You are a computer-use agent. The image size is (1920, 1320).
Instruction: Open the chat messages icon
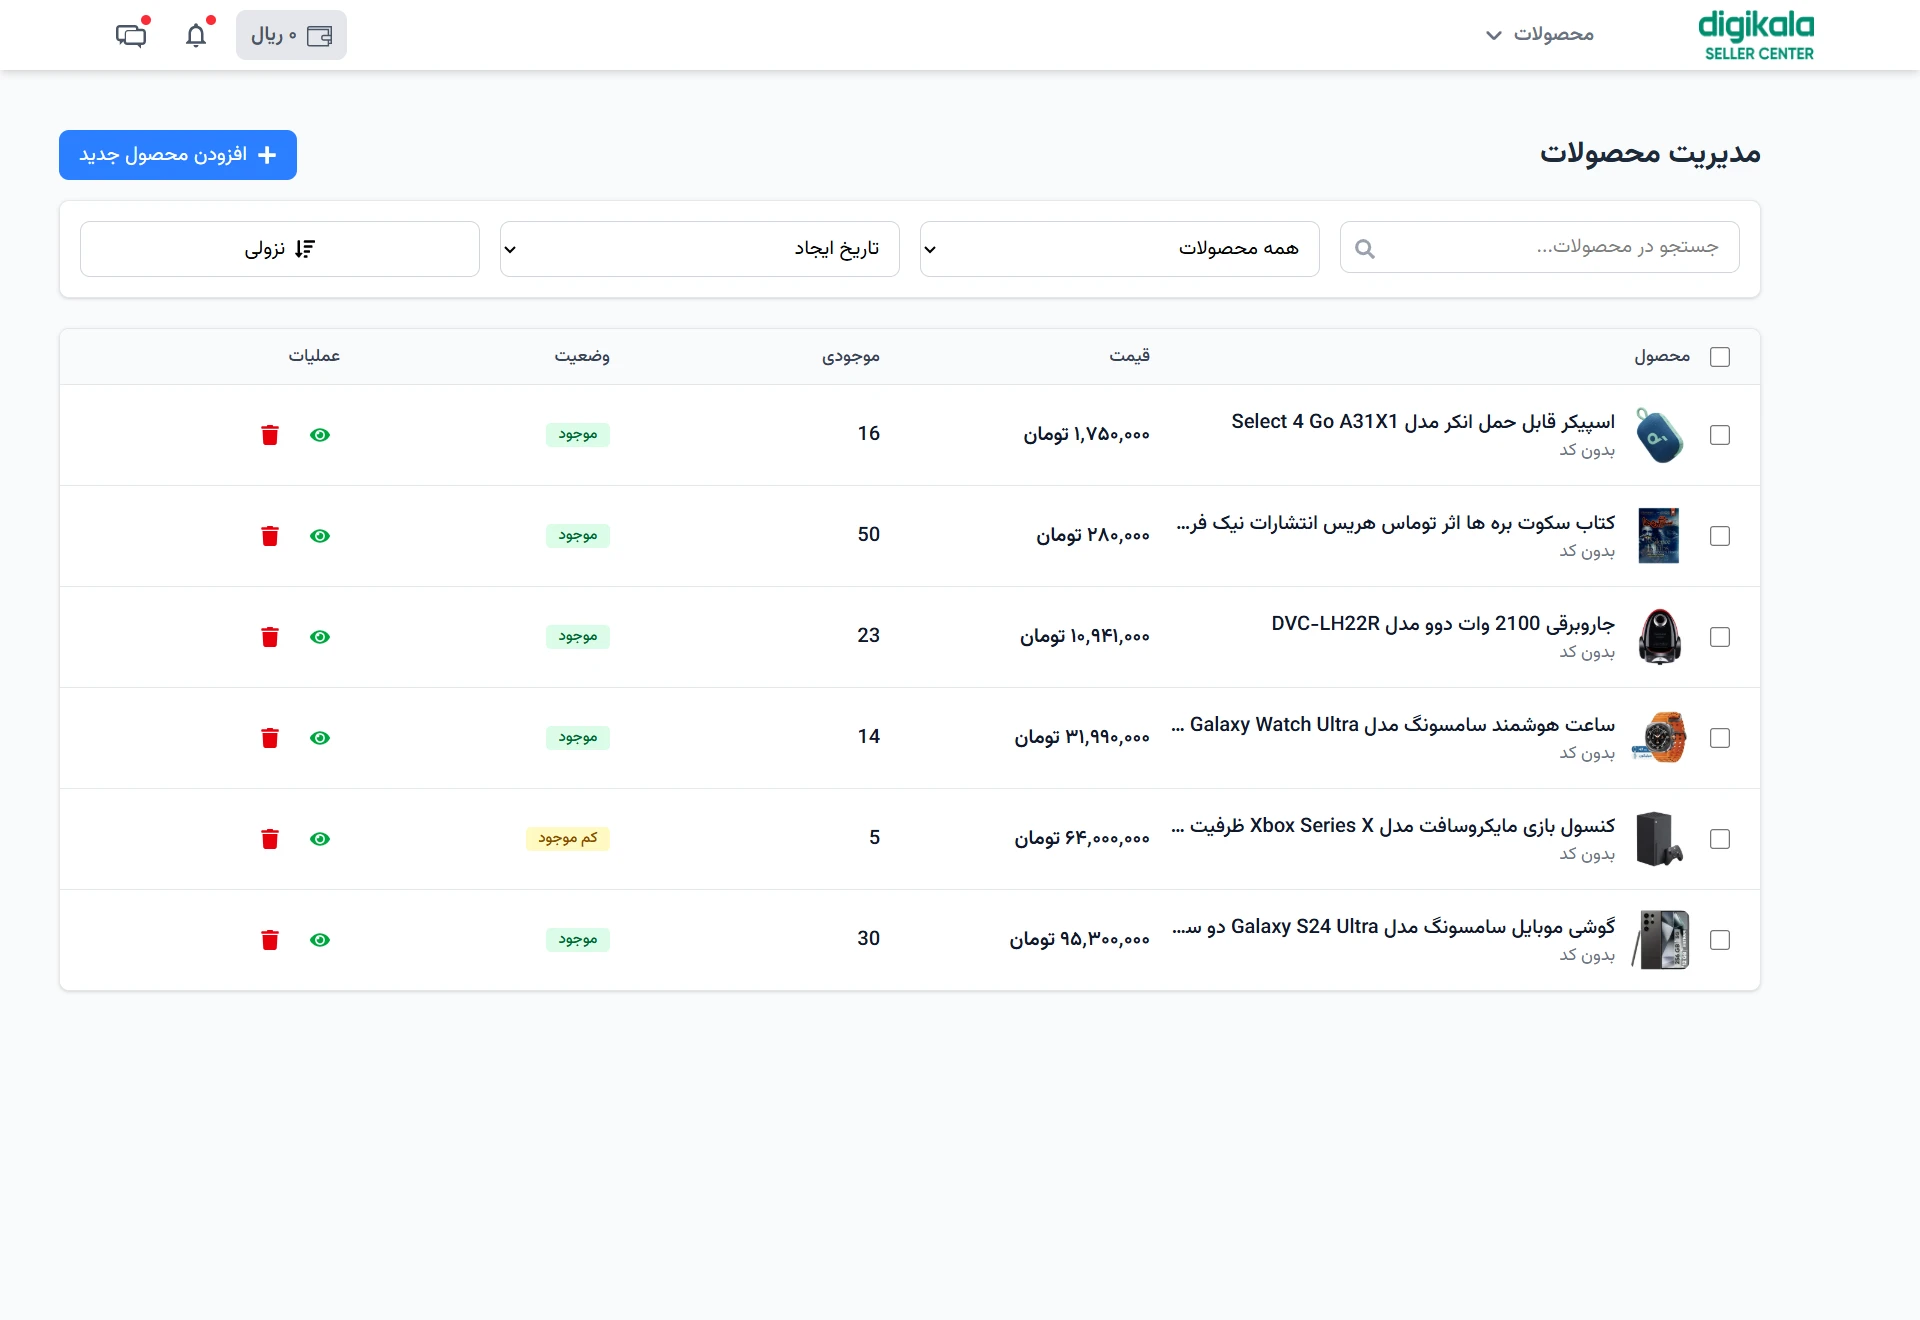[131, 36]
